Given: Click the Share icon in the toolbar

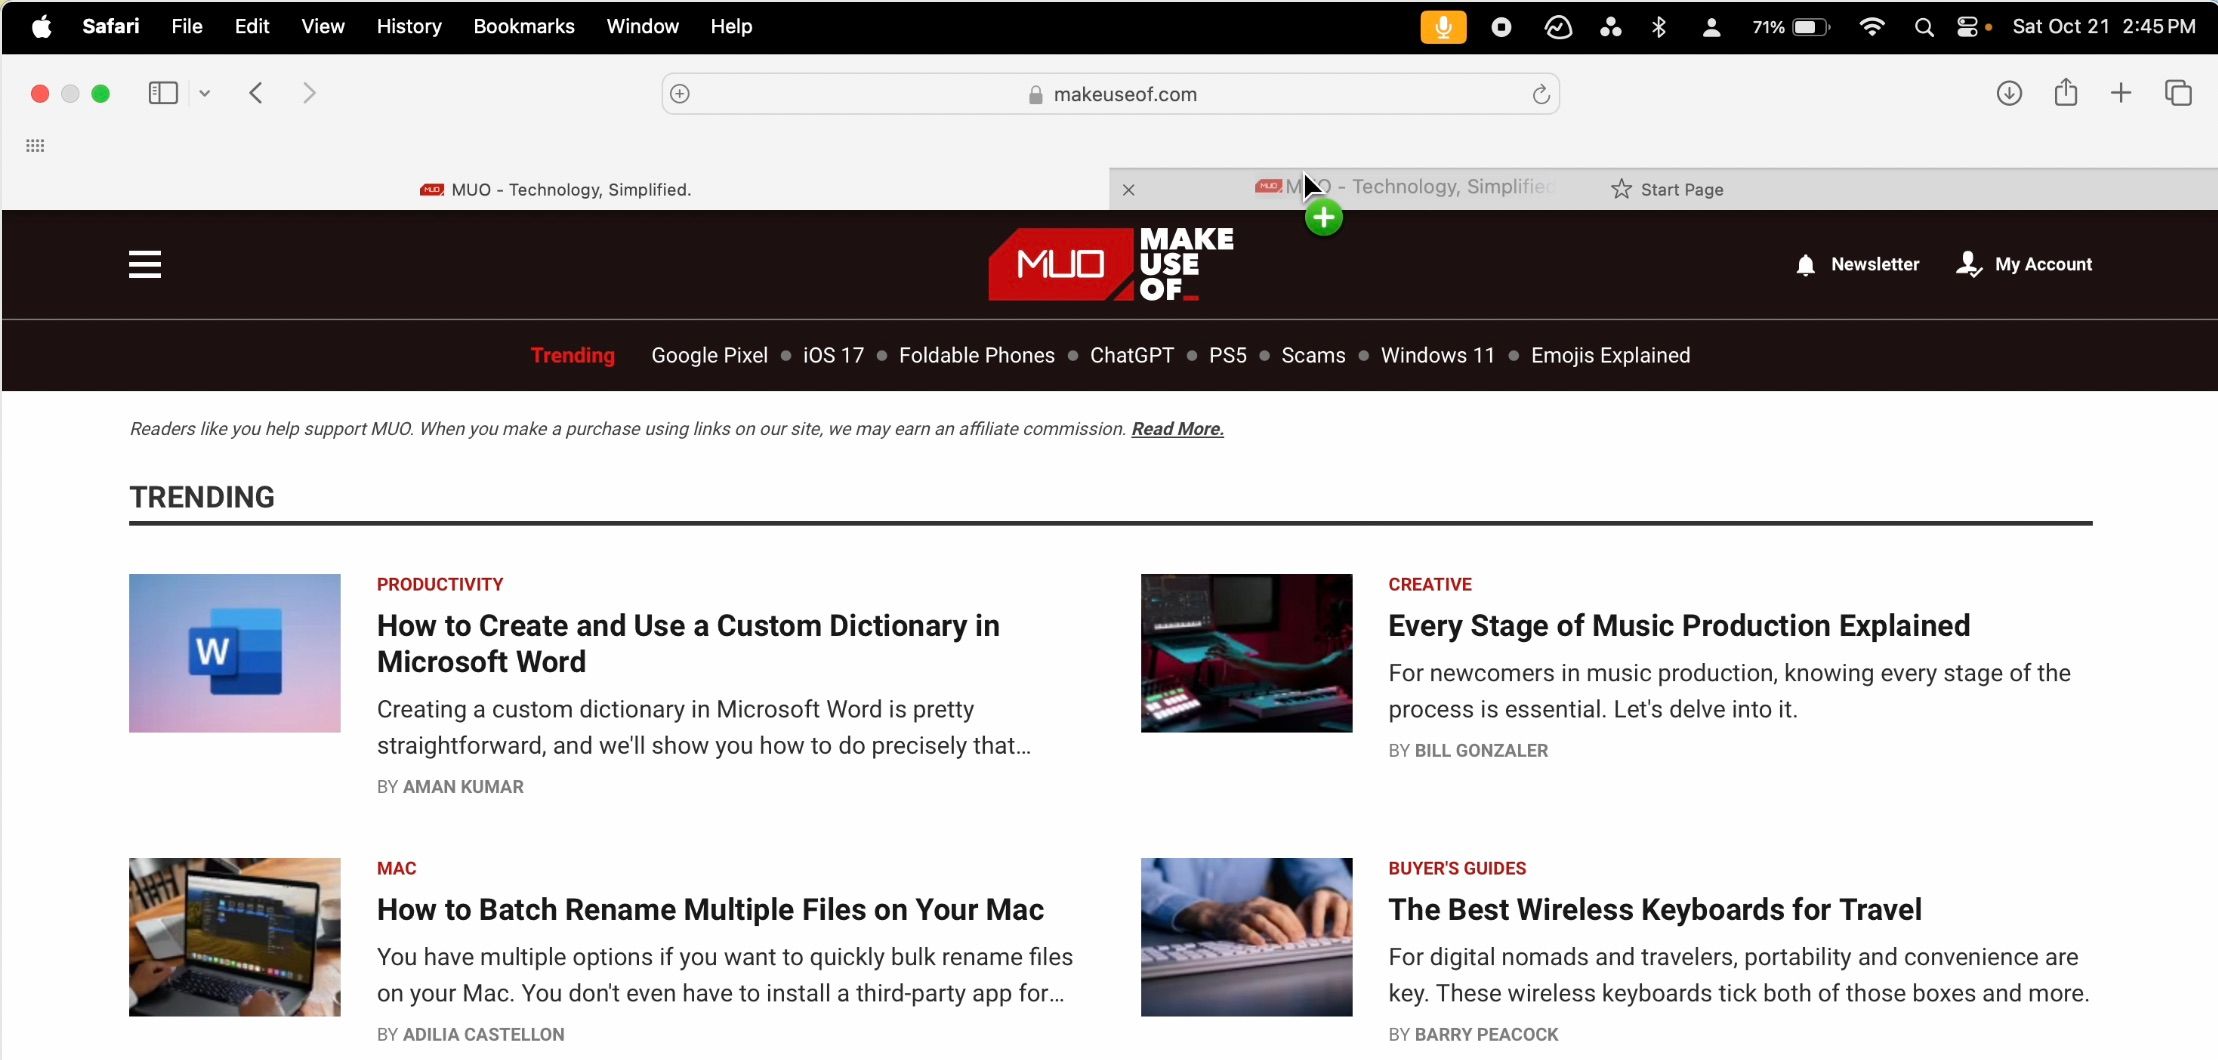Looking at the screenshot, I should click(2066, 92).
